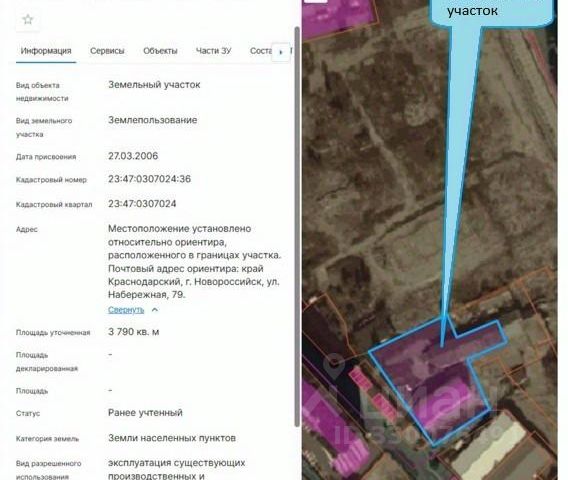568x480 pixels.
Task: Click the favorite star icon
Action: coord(28,20)
